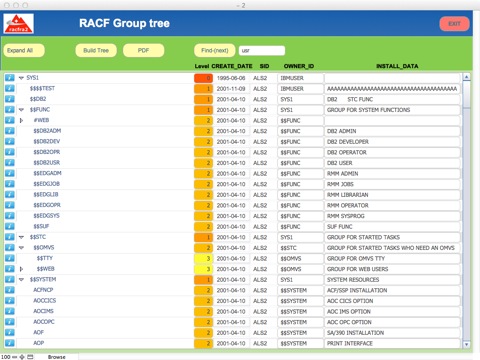Click the icon in the $$EDGJOB row

click(x=10, y=184)
